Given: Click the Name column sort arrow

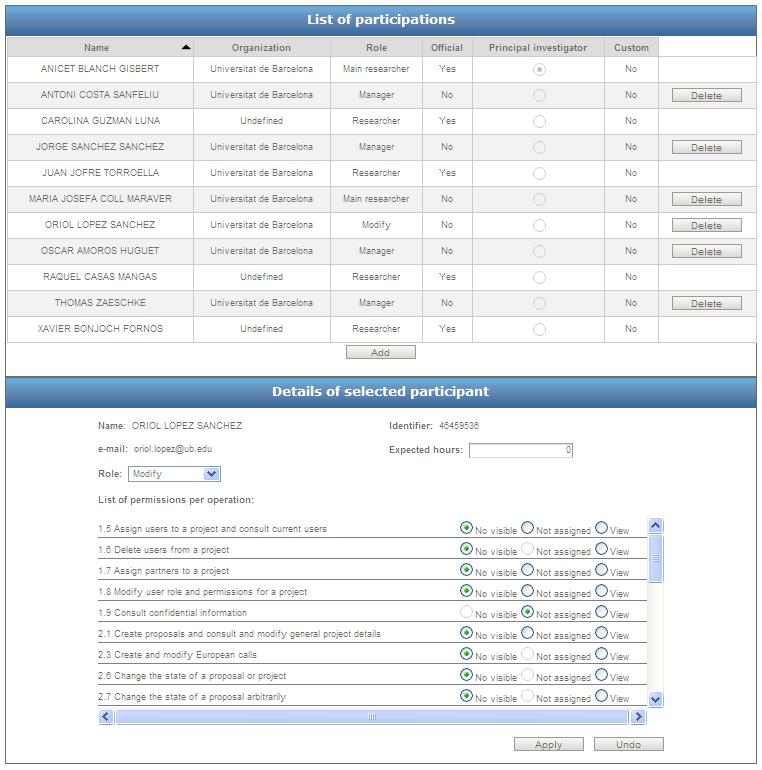Looking at the screenshot, I should [185, 48].
